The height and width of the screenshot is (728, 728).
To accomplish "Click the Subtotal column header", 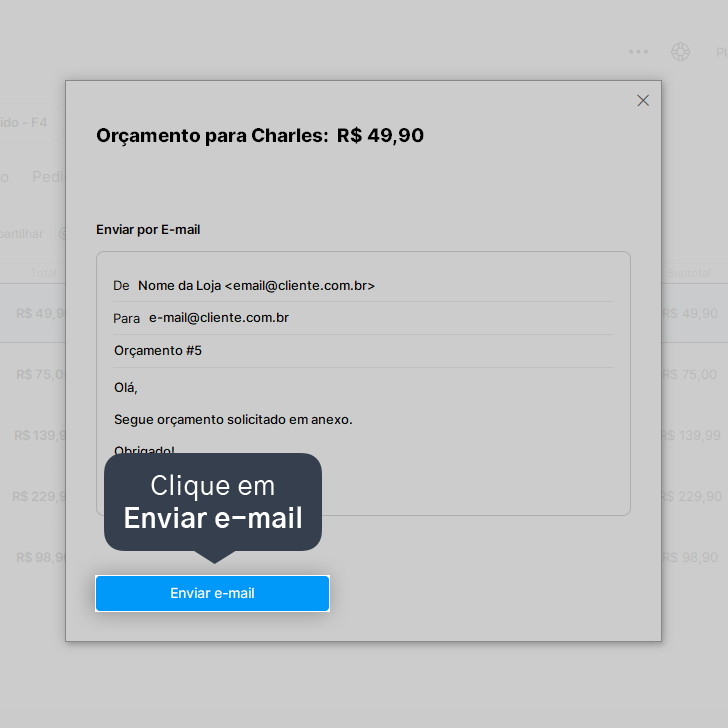I will pyautogui.click(x=689, y=273).
